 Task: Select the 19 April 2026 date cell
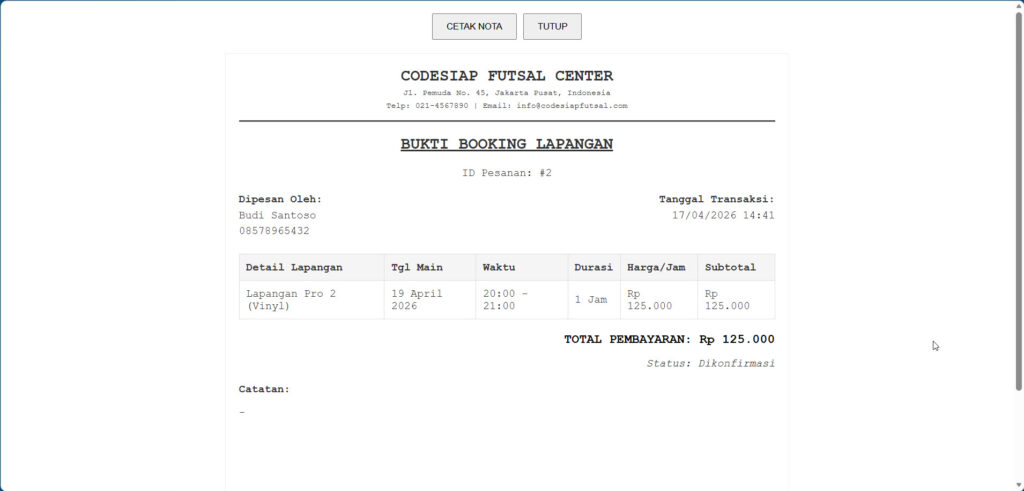coord(416,300)
